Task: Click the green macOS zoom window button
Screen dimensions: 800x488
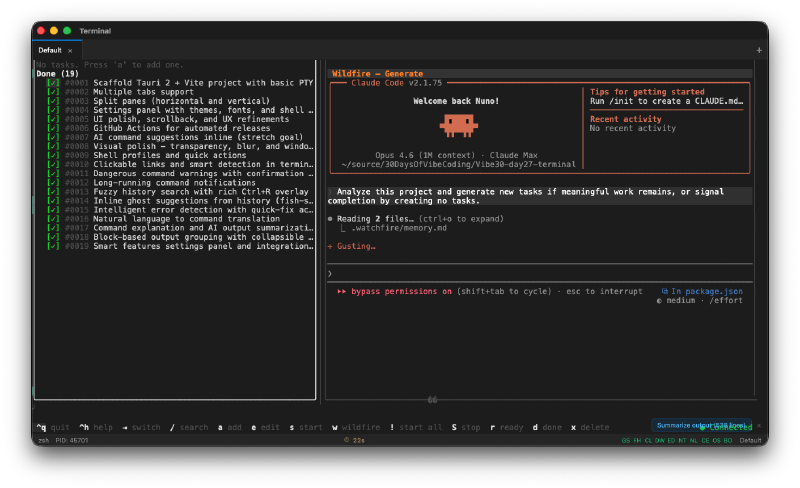Action: (x=67, y=31)
